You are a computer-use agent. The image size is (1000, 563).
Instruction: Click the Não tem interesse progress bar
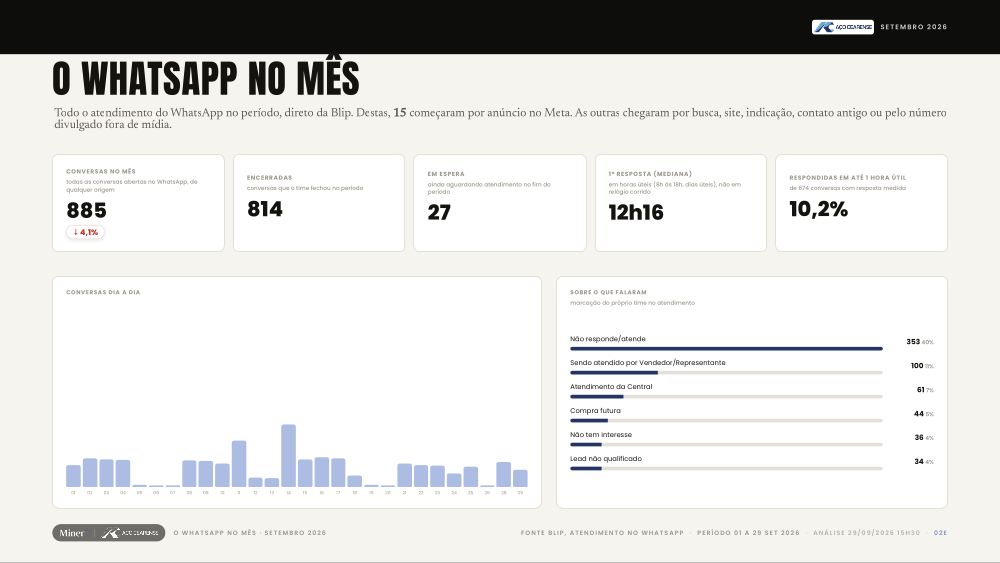click(726, 444)
